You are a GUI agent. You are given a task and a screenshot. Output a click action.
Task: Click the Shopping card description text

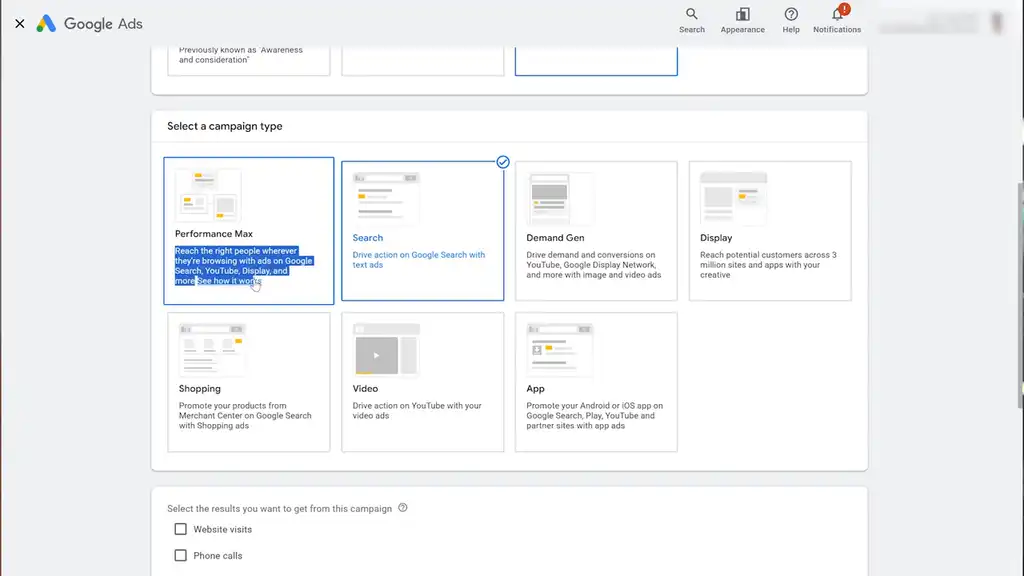245,415
